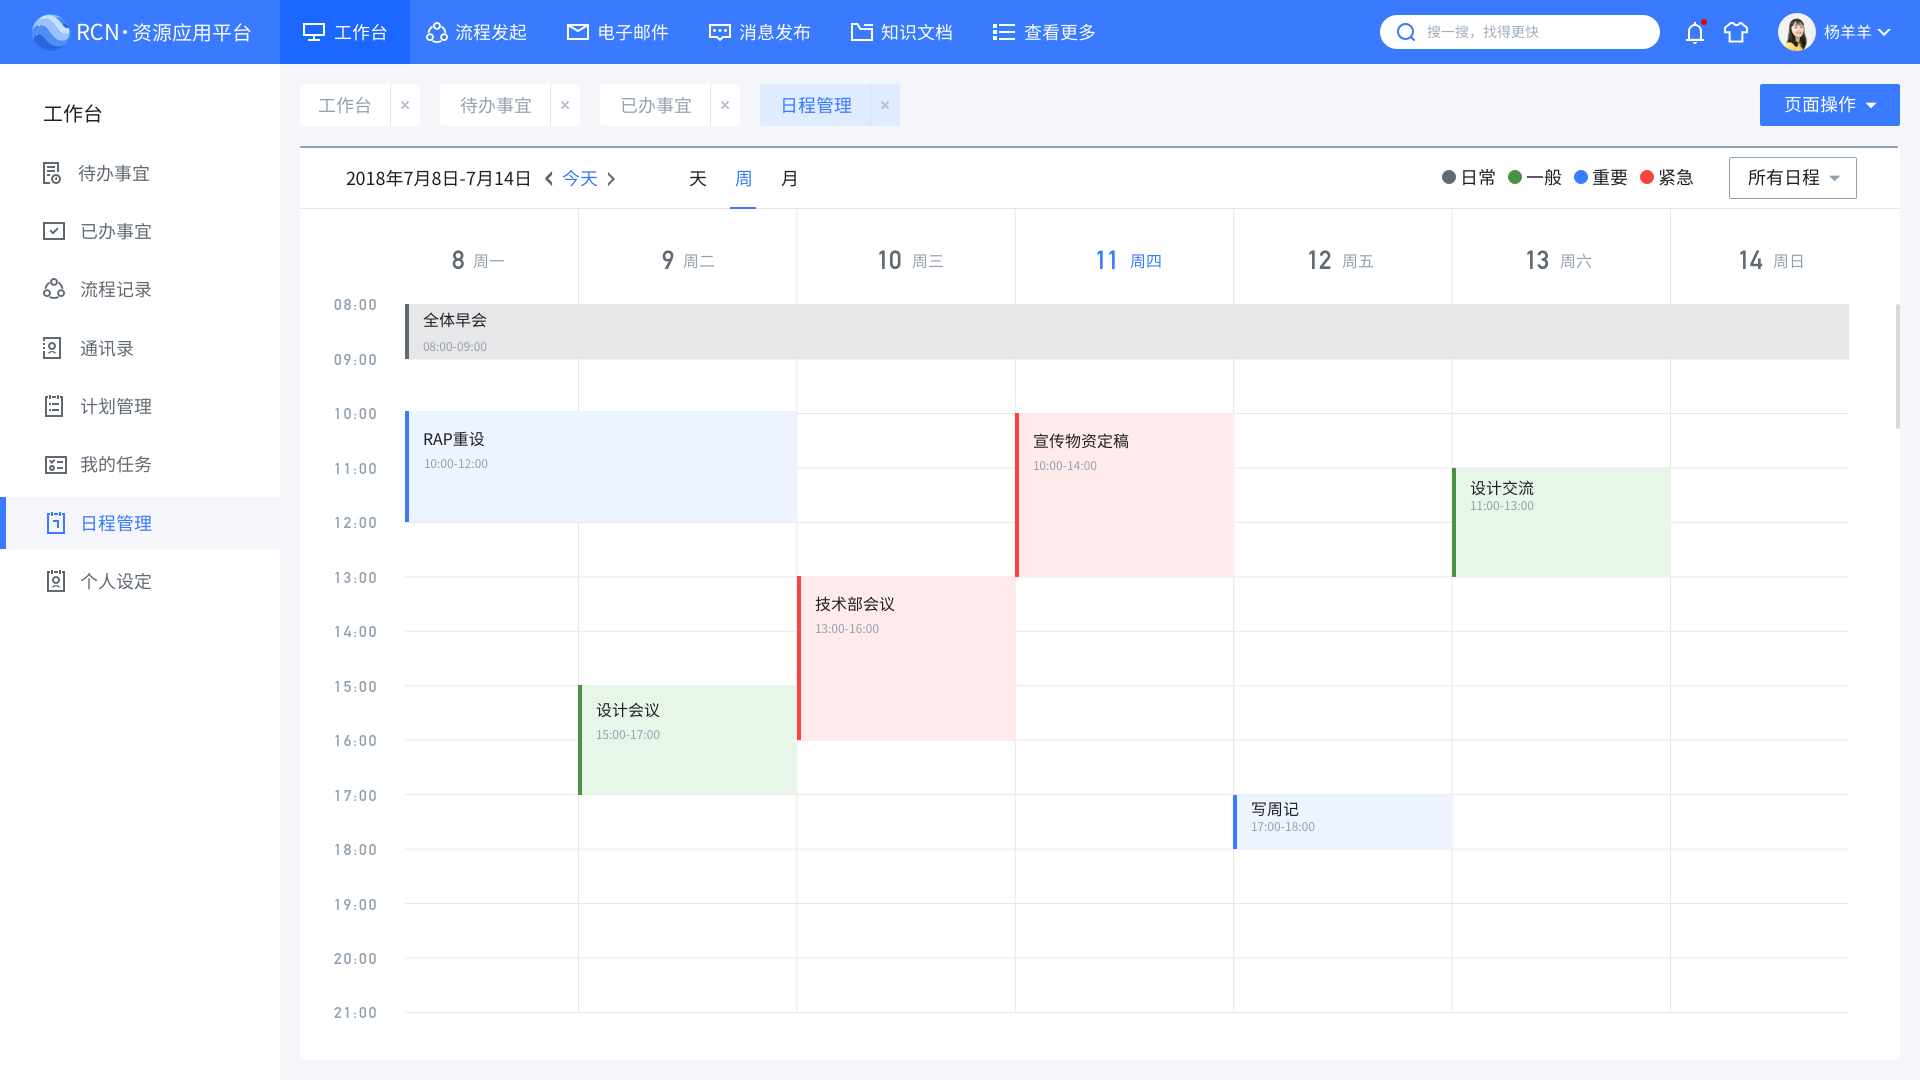Open 我的任务 in the sidebar
This screenshot has height=1080, width=1920.
pyautogui.click(x=115, y=464)
